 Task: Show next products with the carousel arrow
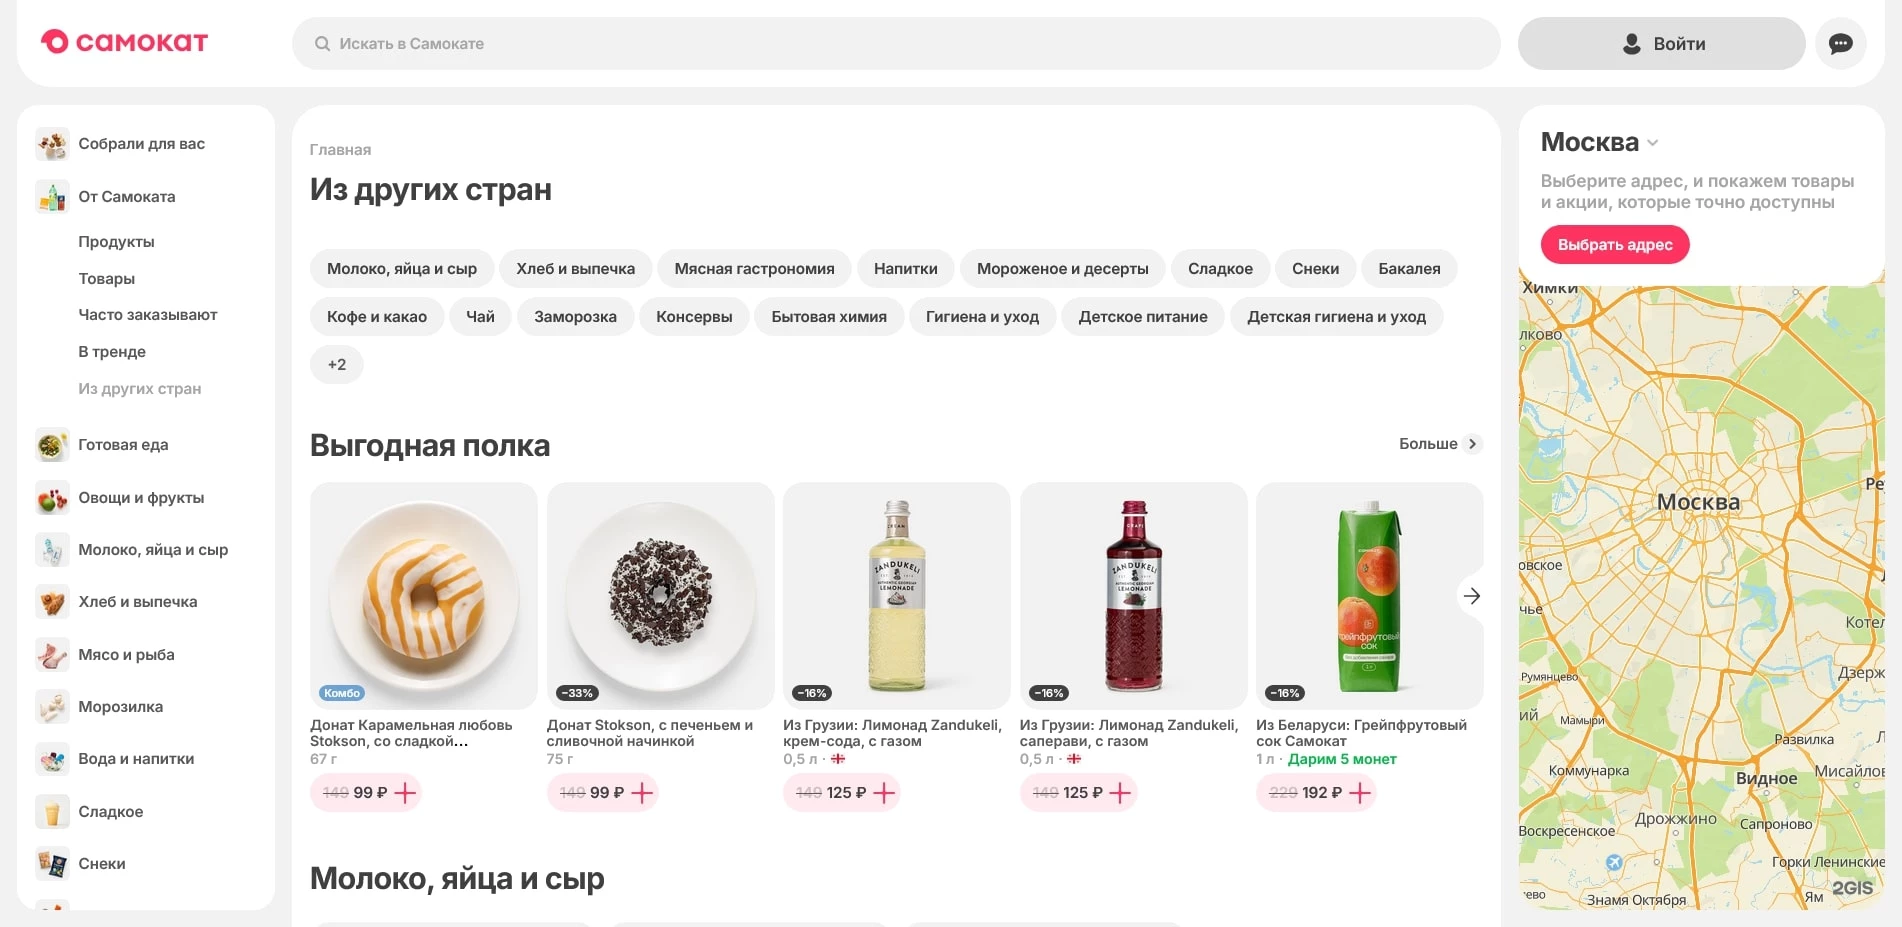pyautogui.click(x=1471, y=595)
